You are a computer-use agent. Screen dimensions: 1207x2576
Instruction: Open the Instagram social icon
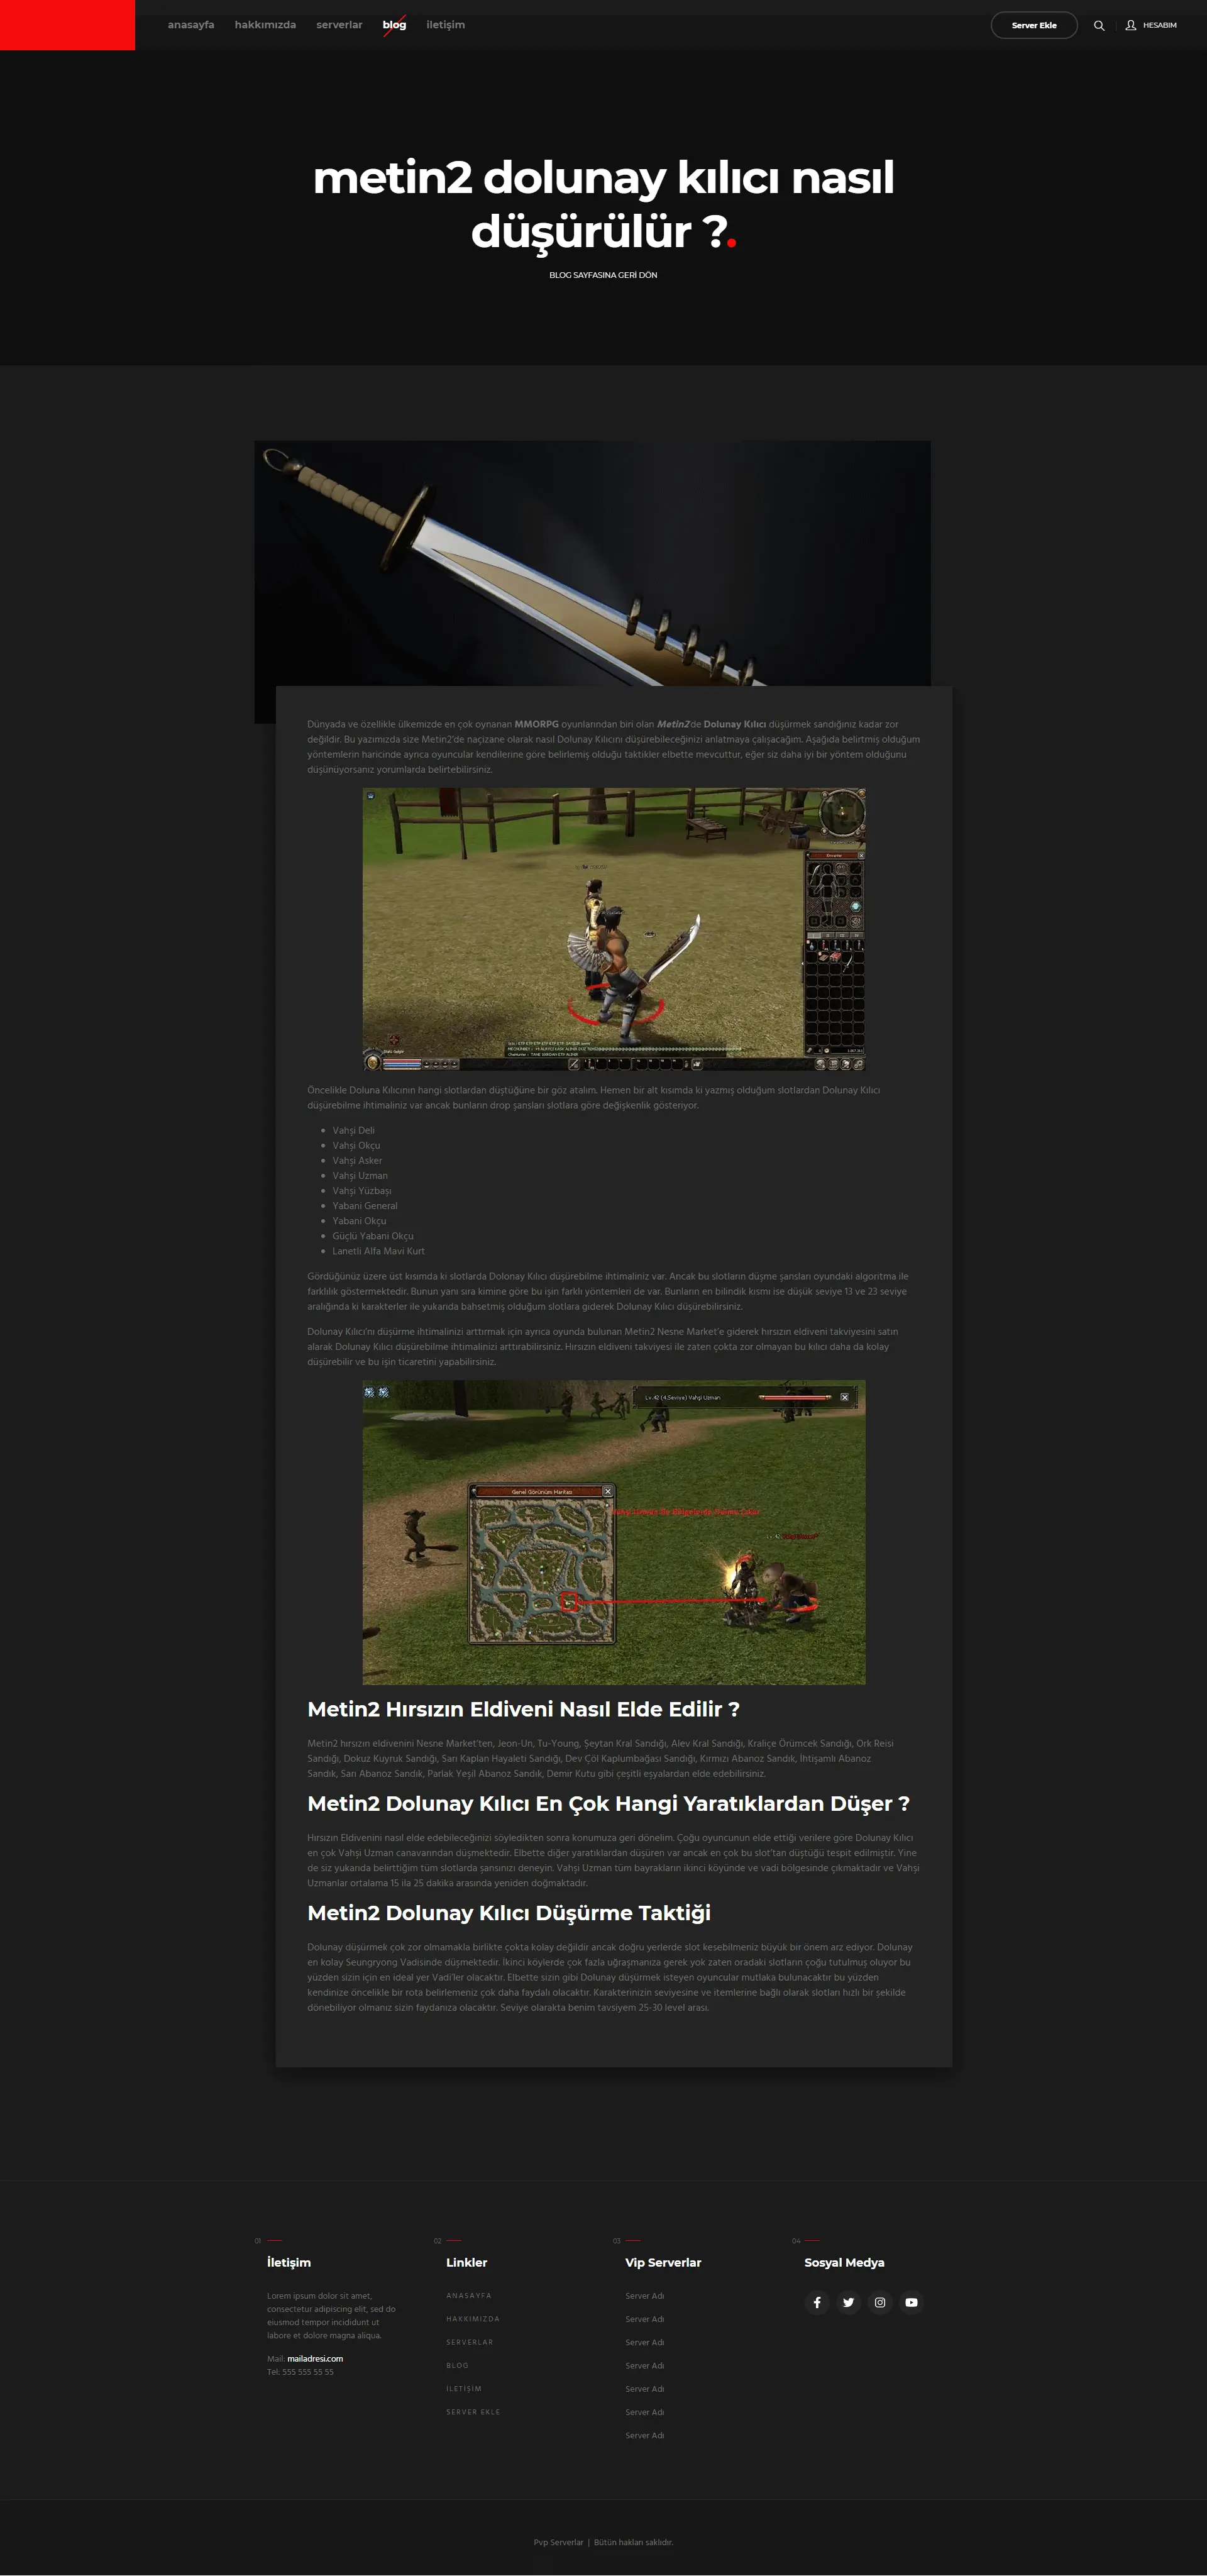point(880,2302)
